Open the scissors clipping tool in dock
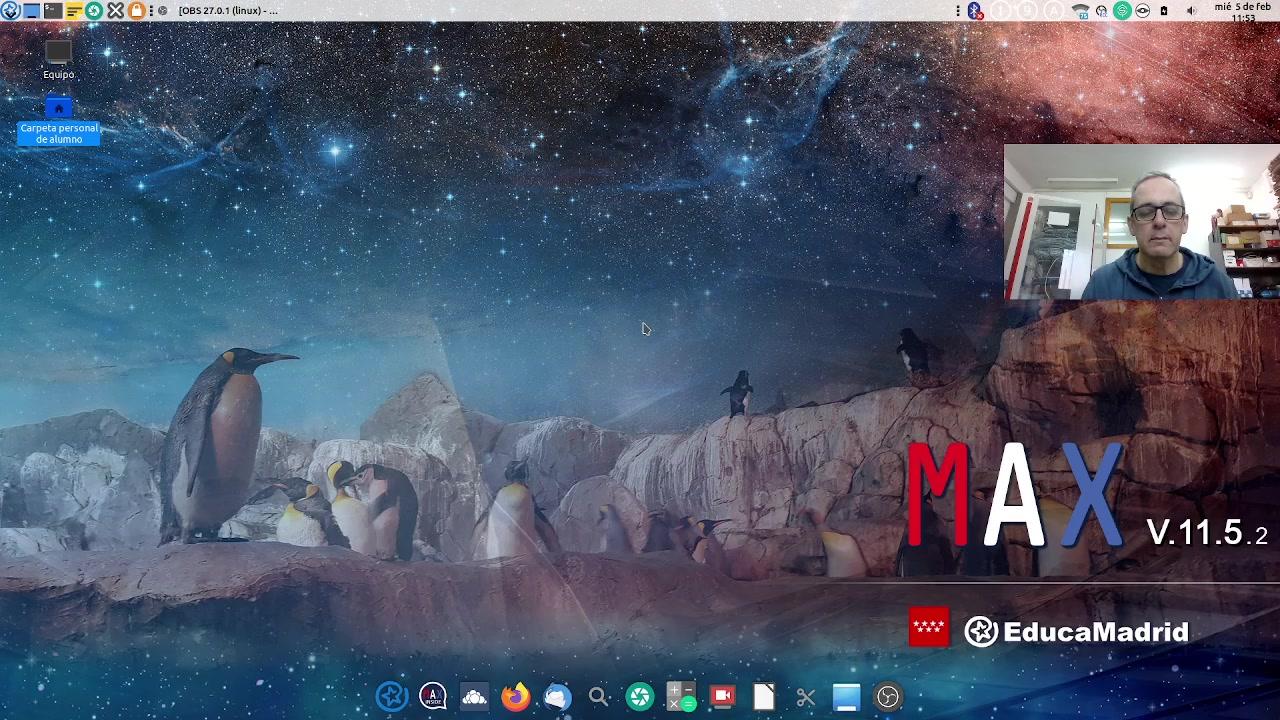The height and width of the screenshot is (720, 1280). [805, 696]
